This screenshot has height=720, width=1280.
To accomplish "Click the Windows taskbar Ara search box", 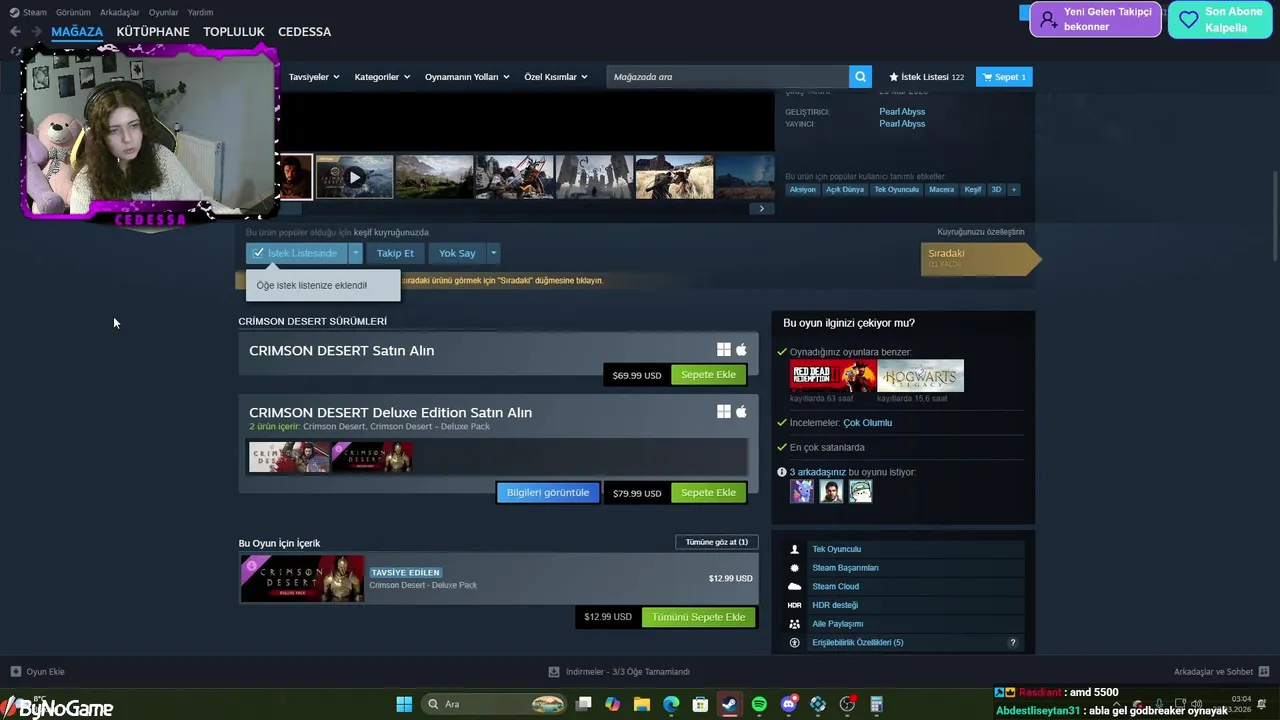I will (x=495, y=704).
